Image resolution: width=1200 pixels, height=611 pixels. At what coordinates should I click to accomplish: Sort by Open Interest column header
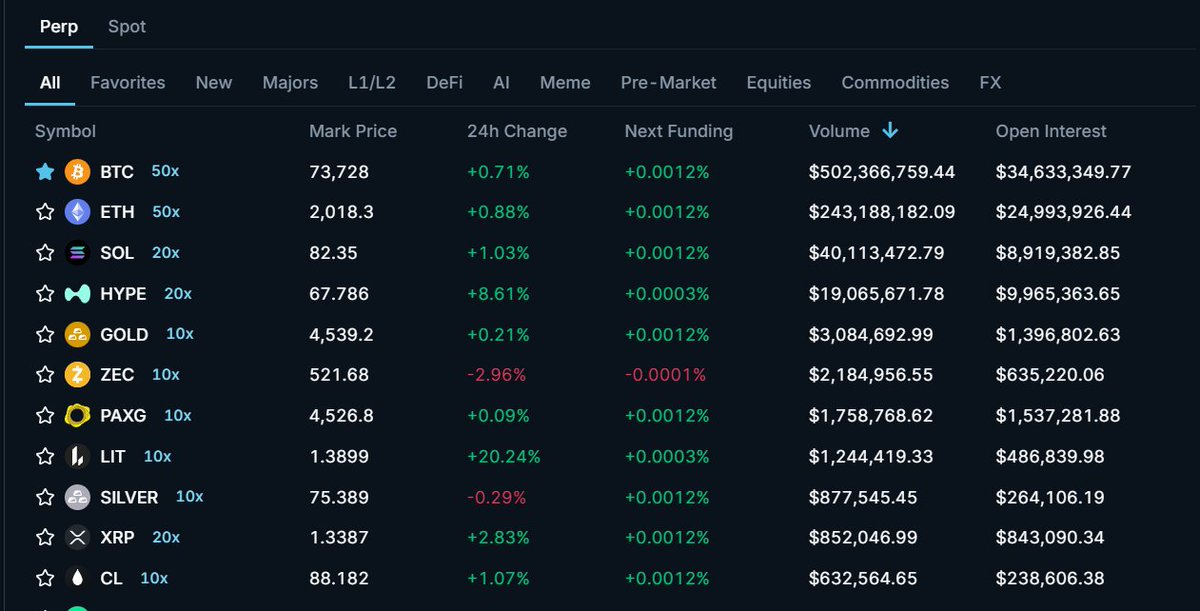(1051, 131)
